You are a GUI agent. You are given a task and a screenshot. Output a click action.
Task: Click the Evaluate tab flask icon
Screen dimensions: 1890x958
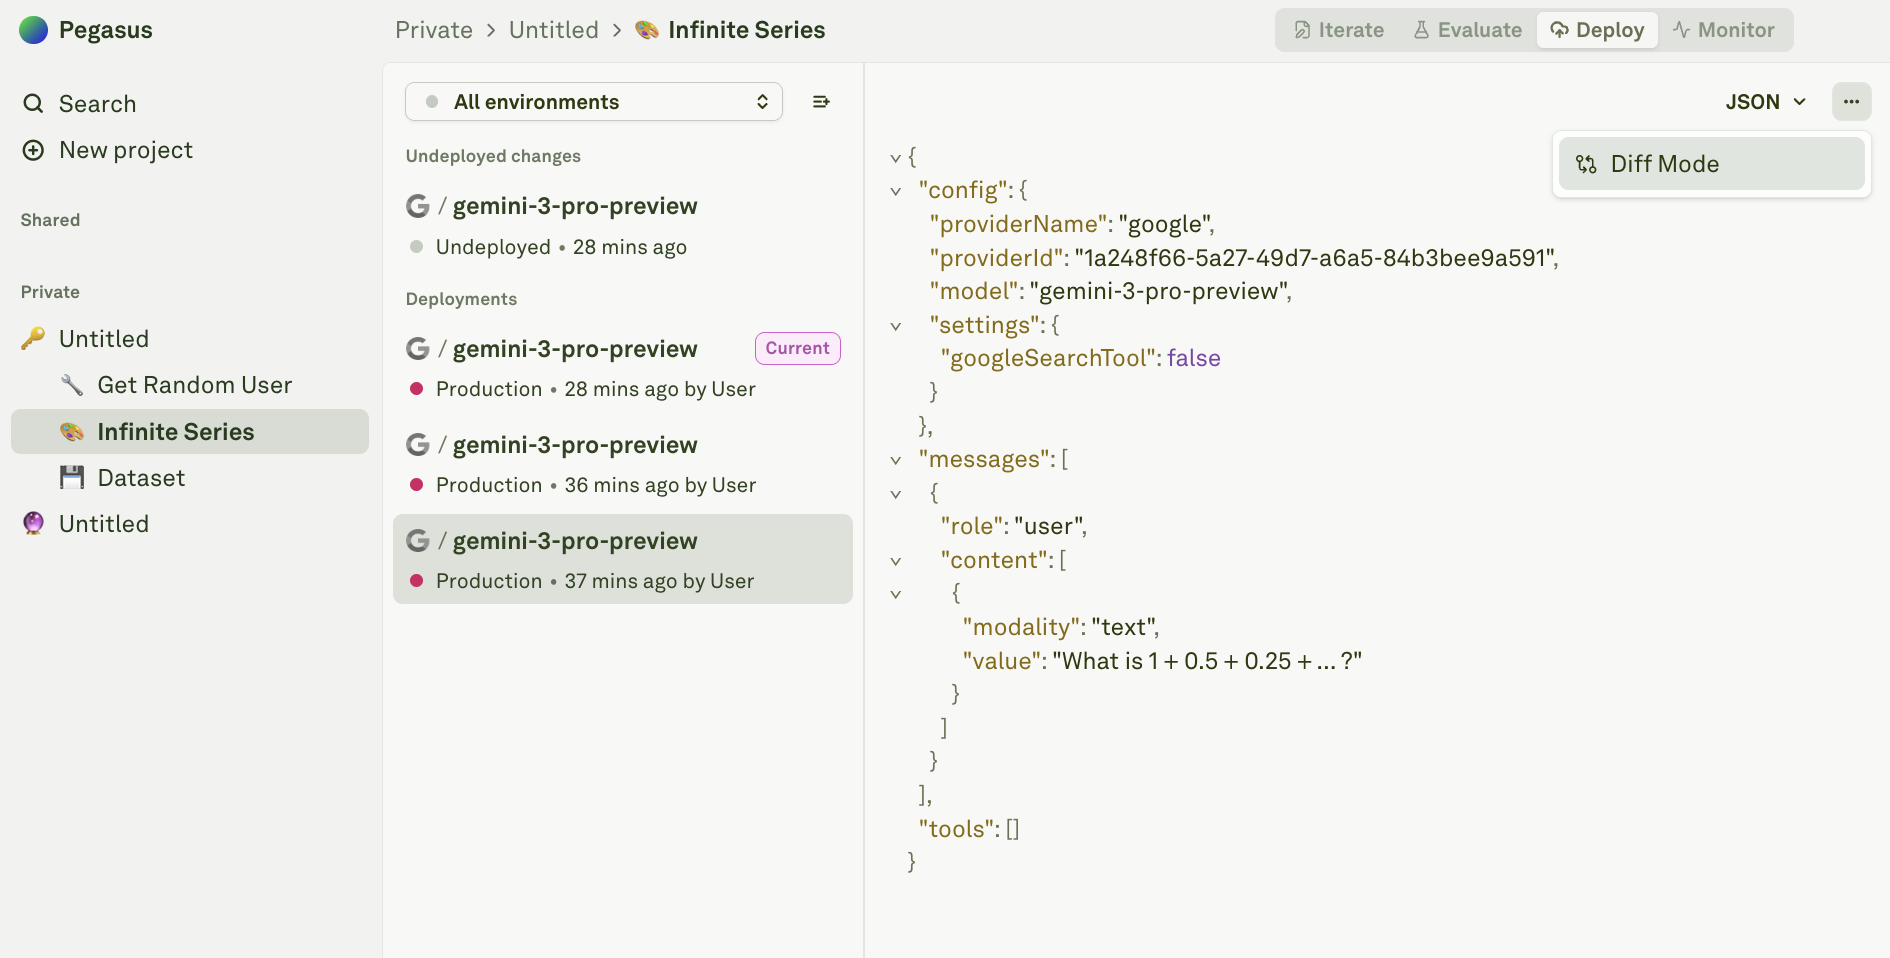pos(1421,30)
